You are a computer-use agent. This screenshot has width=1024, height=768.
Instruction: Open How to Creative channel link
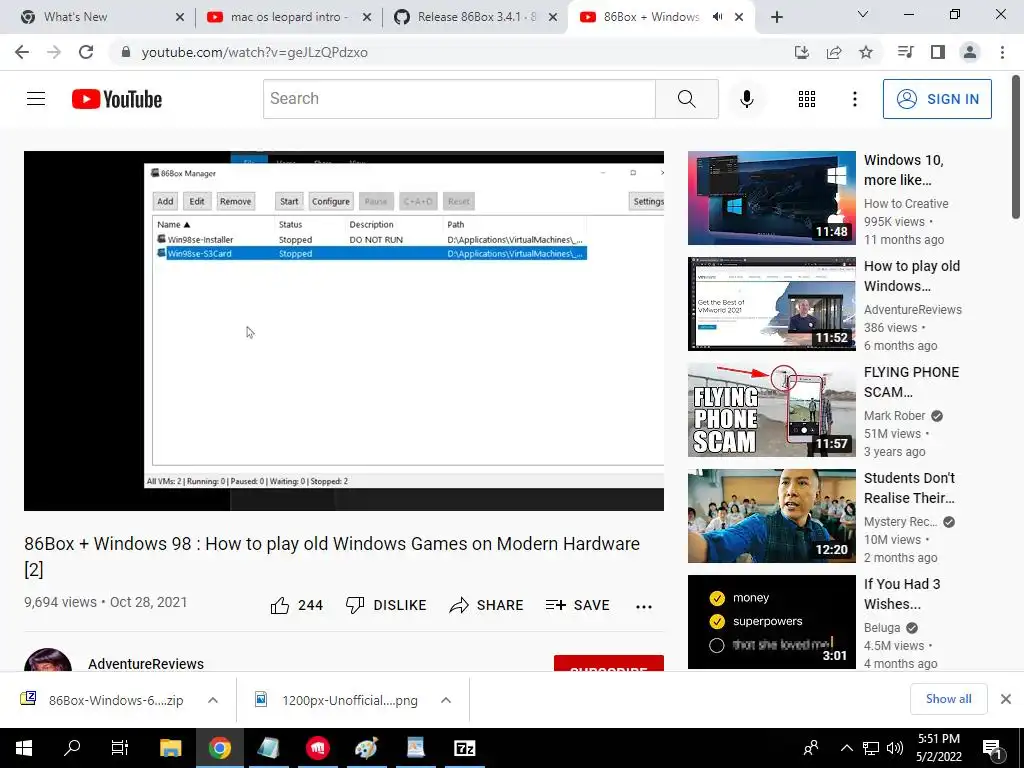[906, 204]
